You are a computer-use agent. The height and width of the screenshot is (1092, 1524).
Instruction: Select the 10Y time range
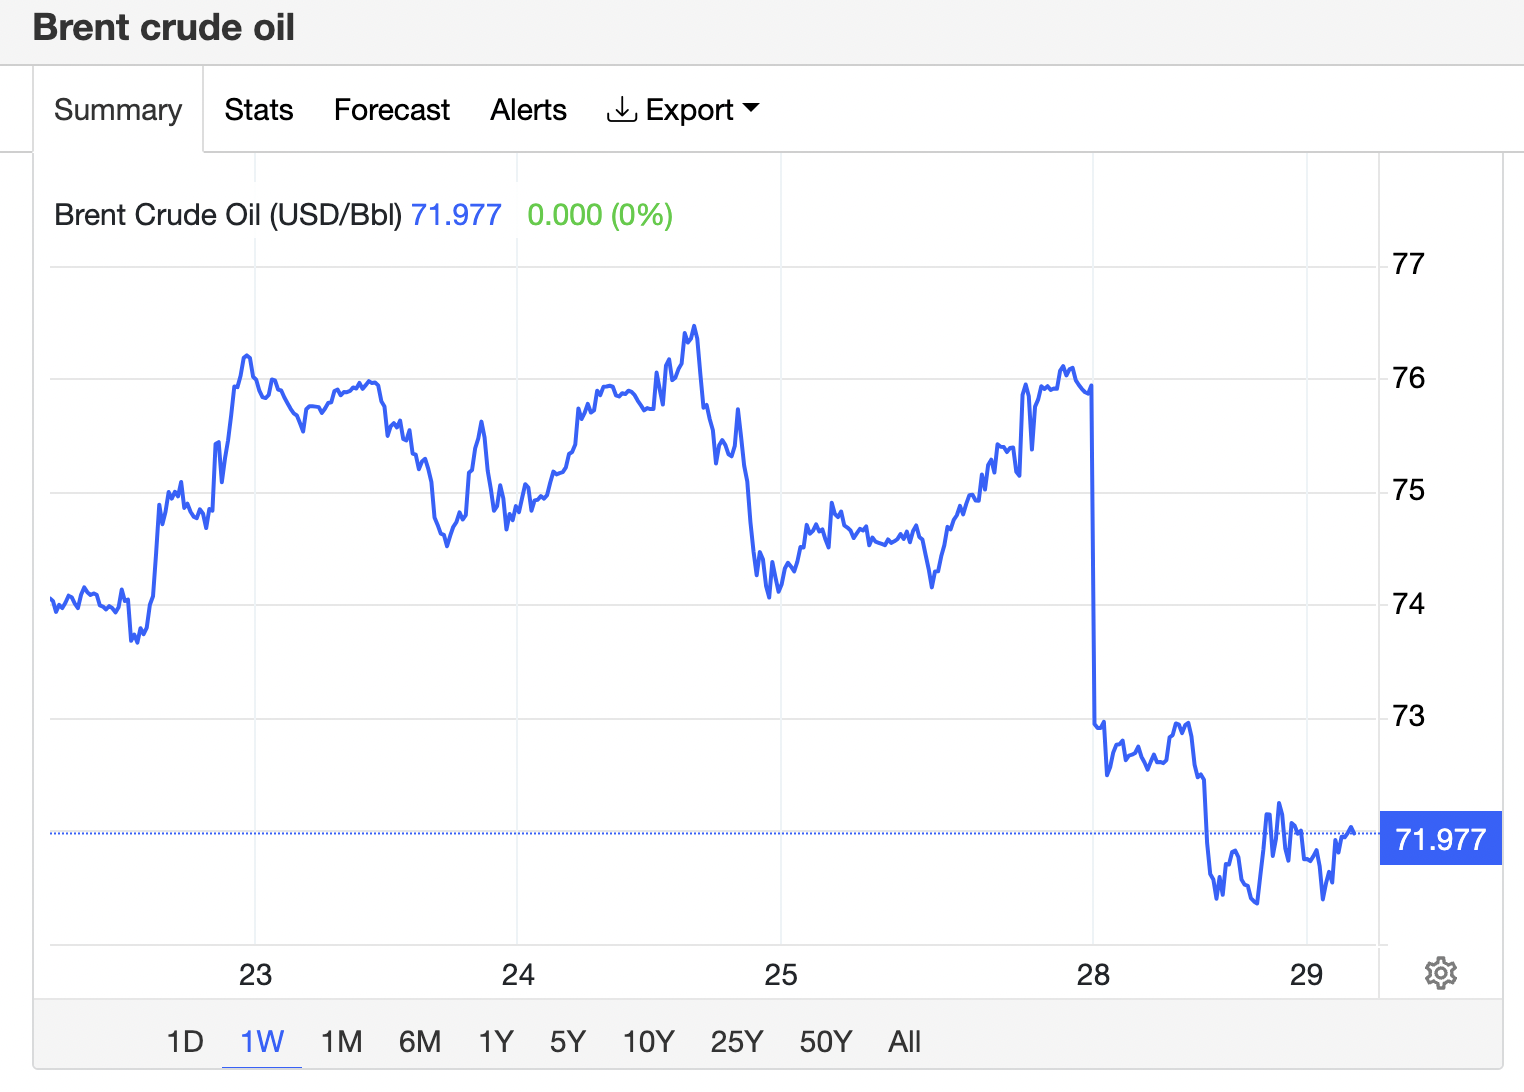[x=648, y=1042]
